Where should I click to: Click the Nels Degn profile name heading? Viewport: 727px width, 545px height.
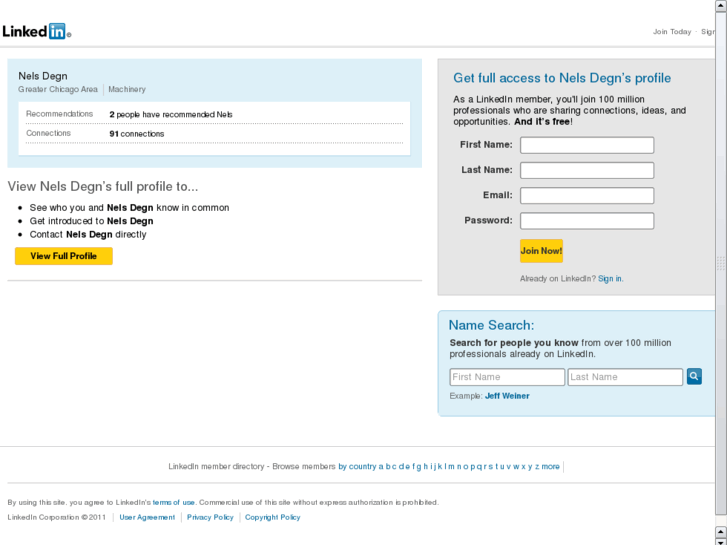(x=43, y=76)
